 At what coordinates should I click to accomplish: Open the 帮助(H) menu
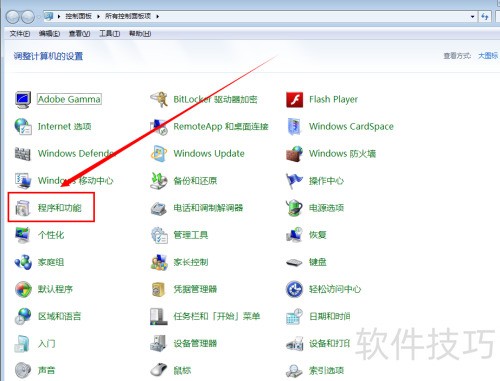pos(140,34)
